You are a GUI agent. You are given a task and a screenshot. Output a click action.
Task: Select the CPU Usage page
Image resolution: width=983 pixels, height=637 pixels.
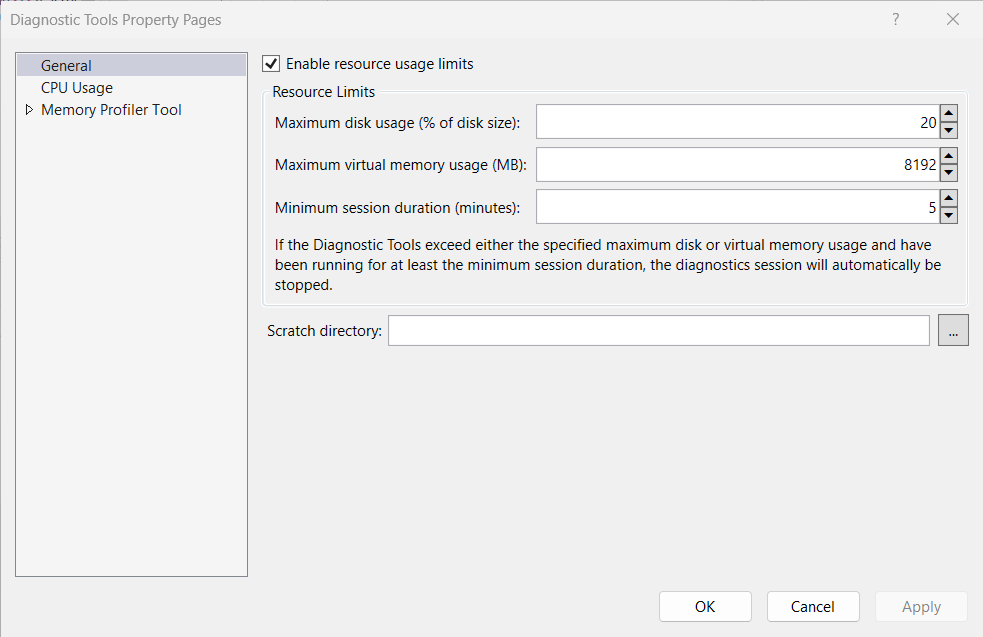[77, 87]
